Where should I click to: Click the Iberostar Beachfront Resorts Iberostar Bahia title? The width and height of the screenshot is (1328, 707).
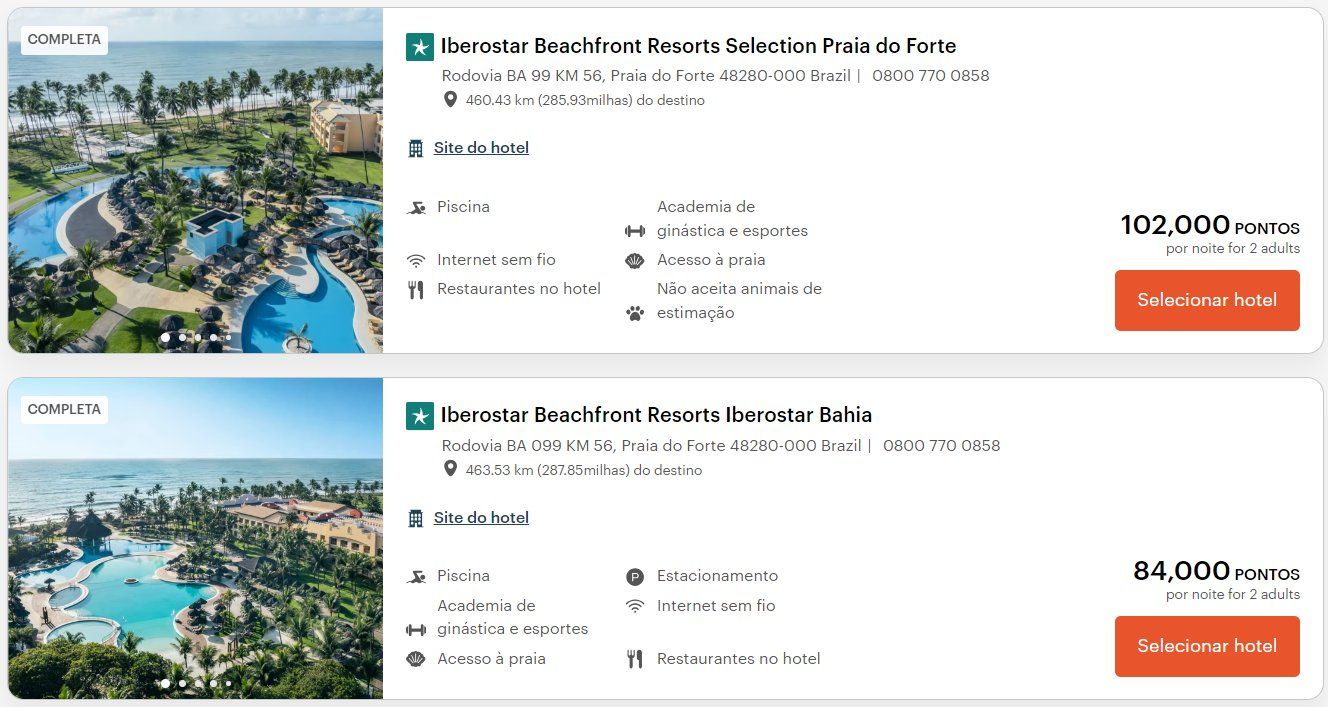656,415
